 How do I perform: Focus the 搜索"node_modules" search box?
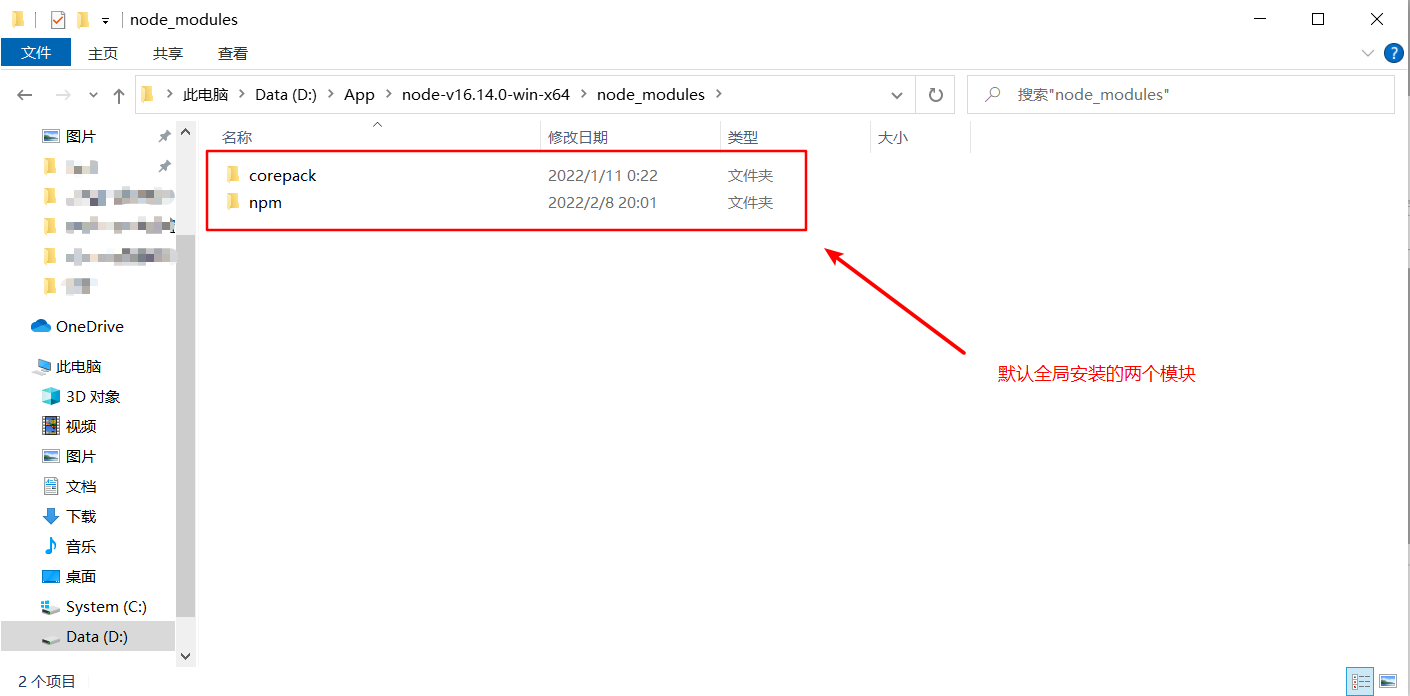1181,95
